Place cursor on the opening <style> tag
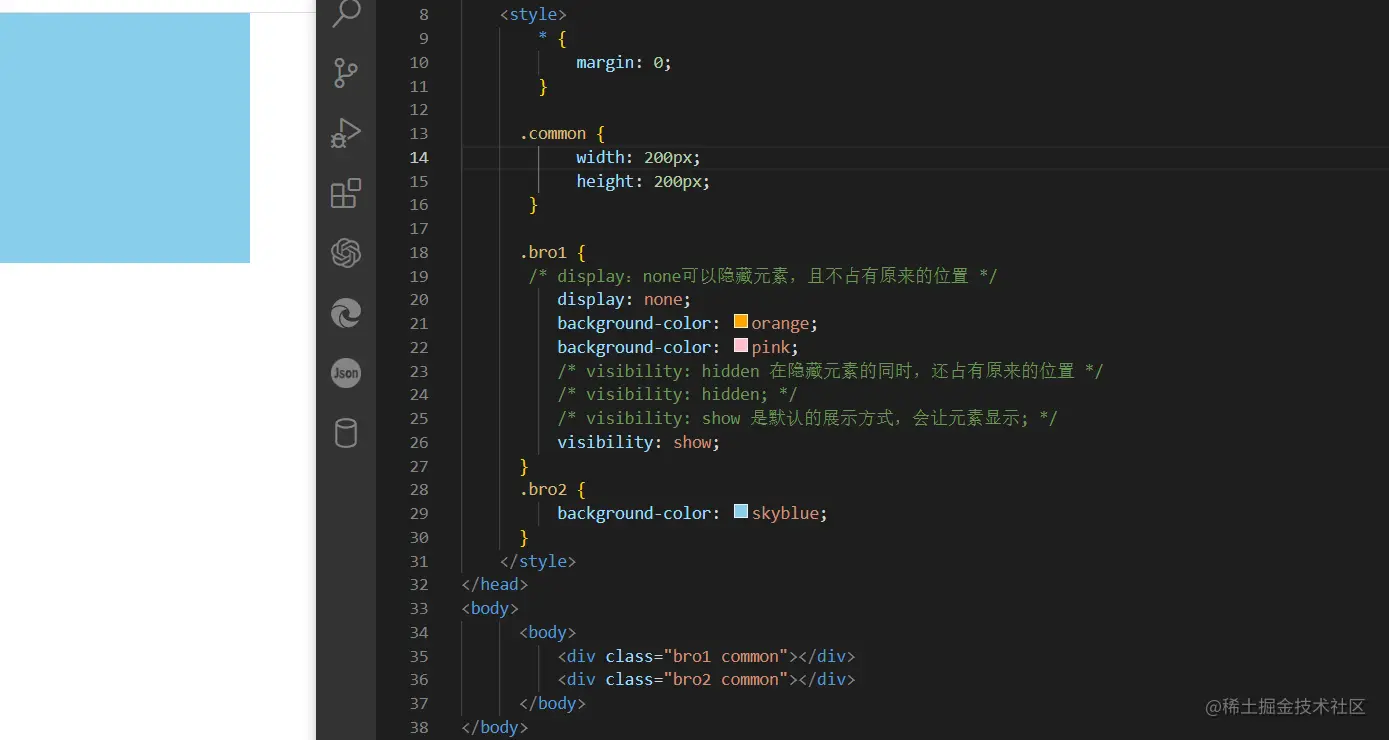The image size is (1389, 740). [x=534, y=15]
